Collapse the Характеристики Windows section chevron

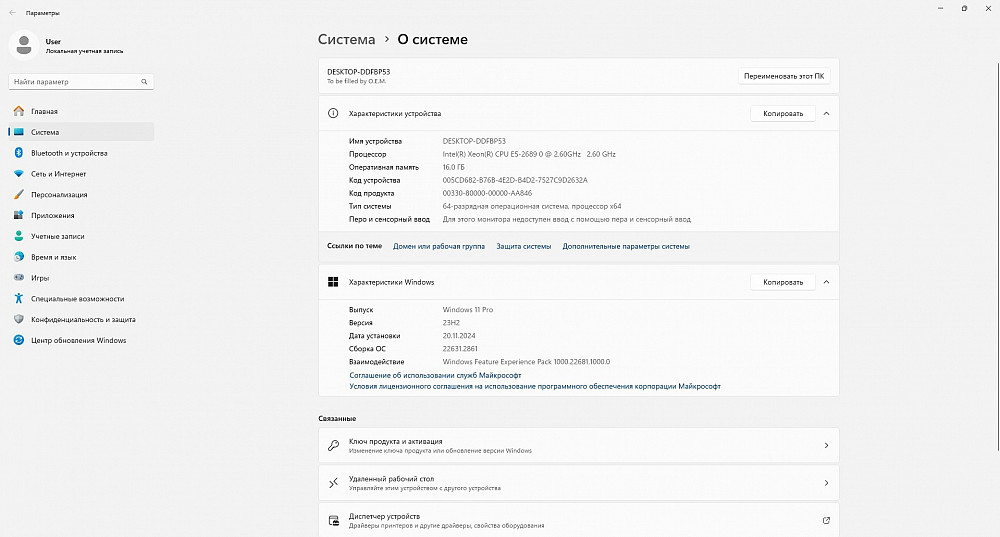(826, 282)
